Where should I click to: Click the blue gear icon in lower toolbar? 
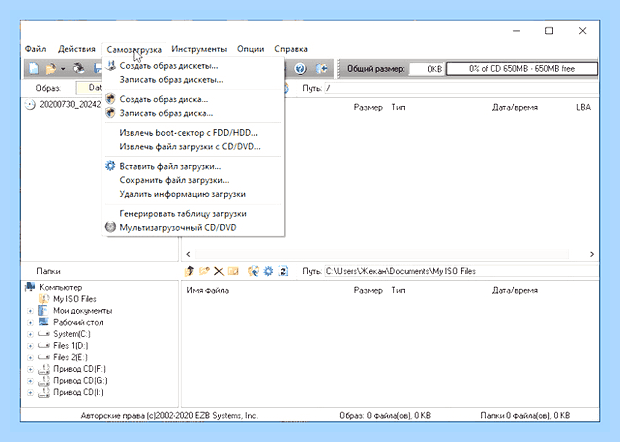click(268, 271)
